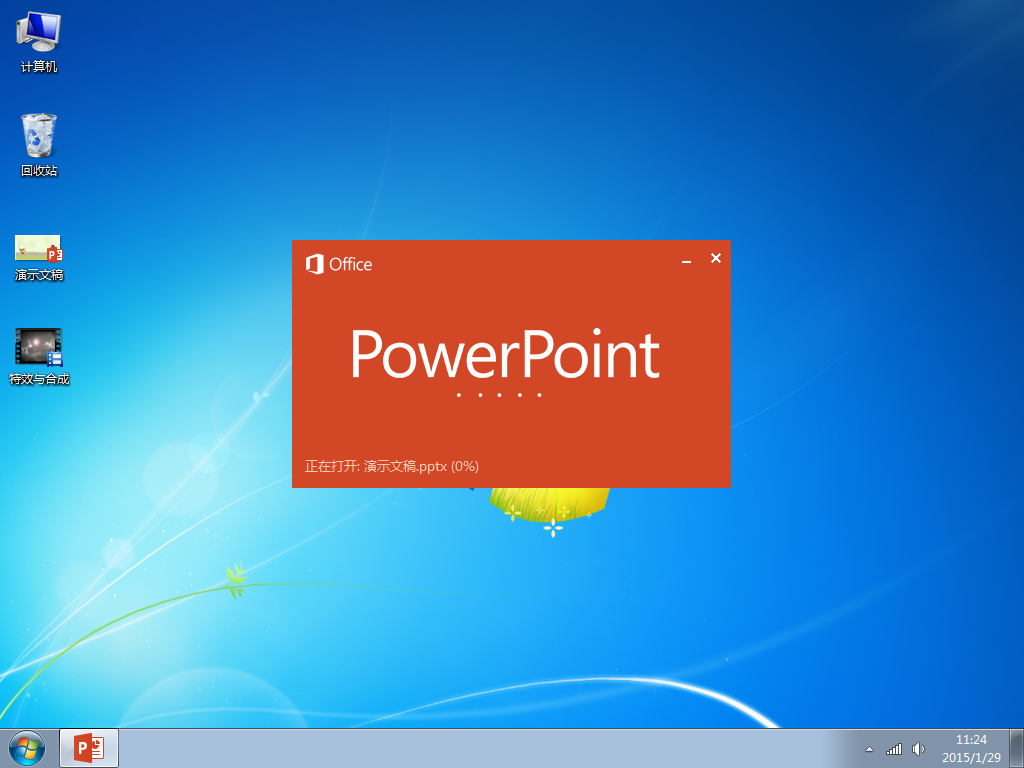Click the 计算机 icon label
The width and height of the screenshot is (1024, 768).
(x=39, y=67)
